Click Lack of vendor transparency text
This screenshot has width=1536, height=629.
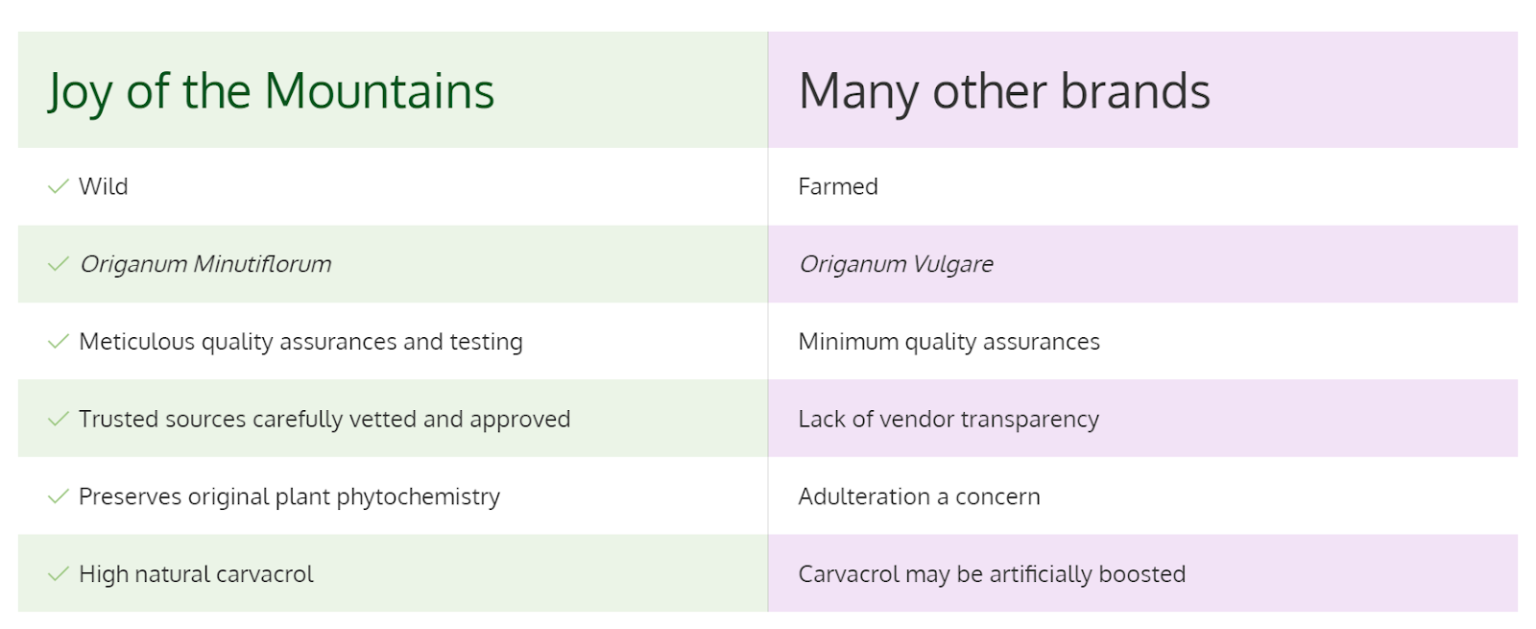tap(948, 419)
